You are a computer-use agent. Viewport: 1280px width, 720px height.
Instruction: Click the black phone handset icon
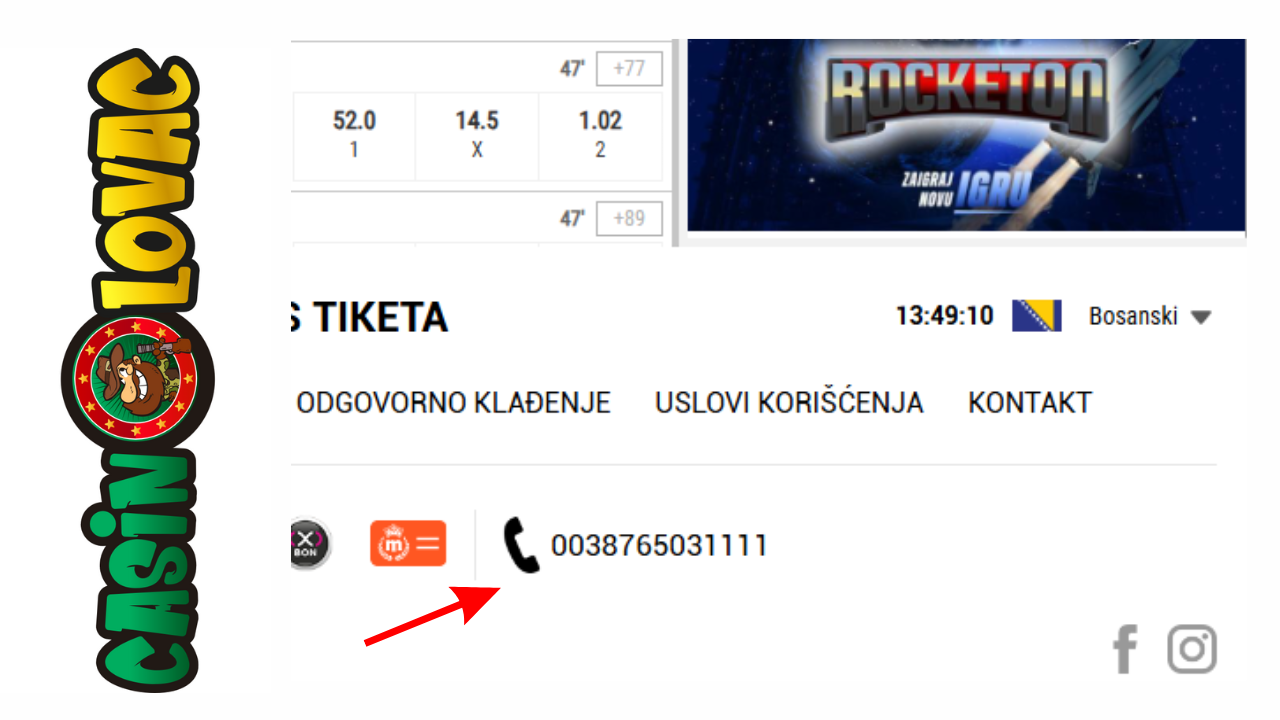click(521, 545)
